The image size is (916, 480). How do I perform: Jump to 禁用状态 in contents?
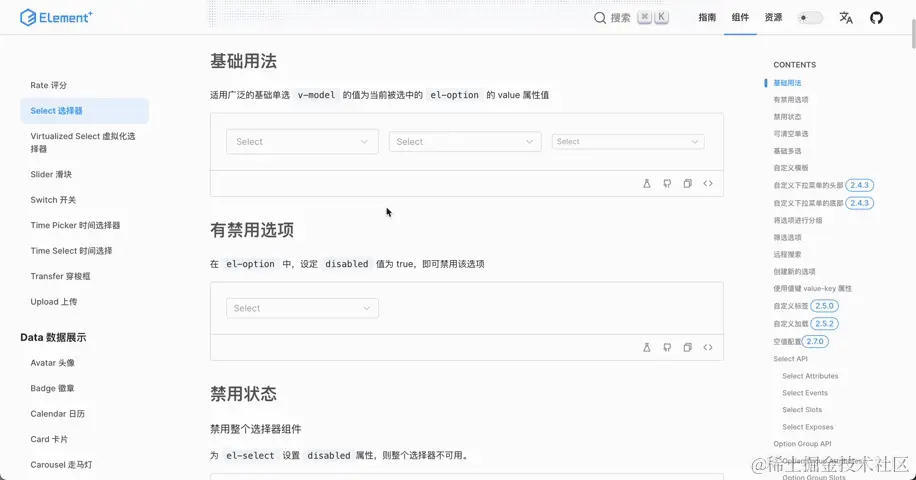[x=787, y=117]
